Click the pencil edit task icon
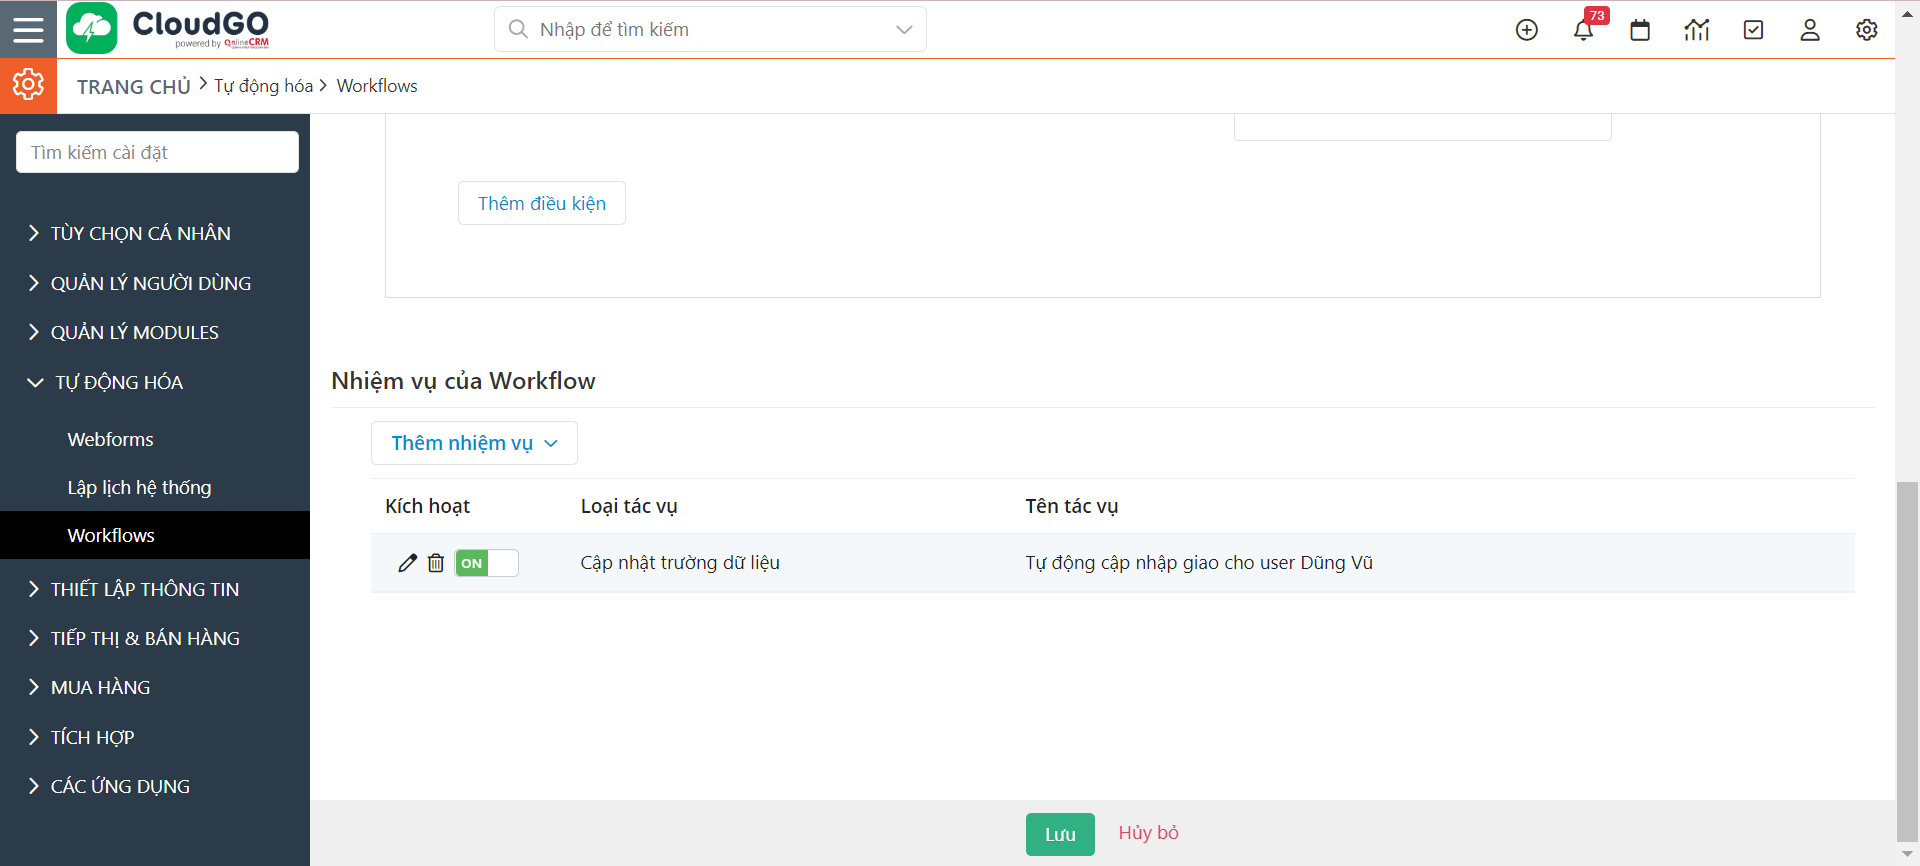The height and width of the screenshot is (866, 1920). click(407, 563)
